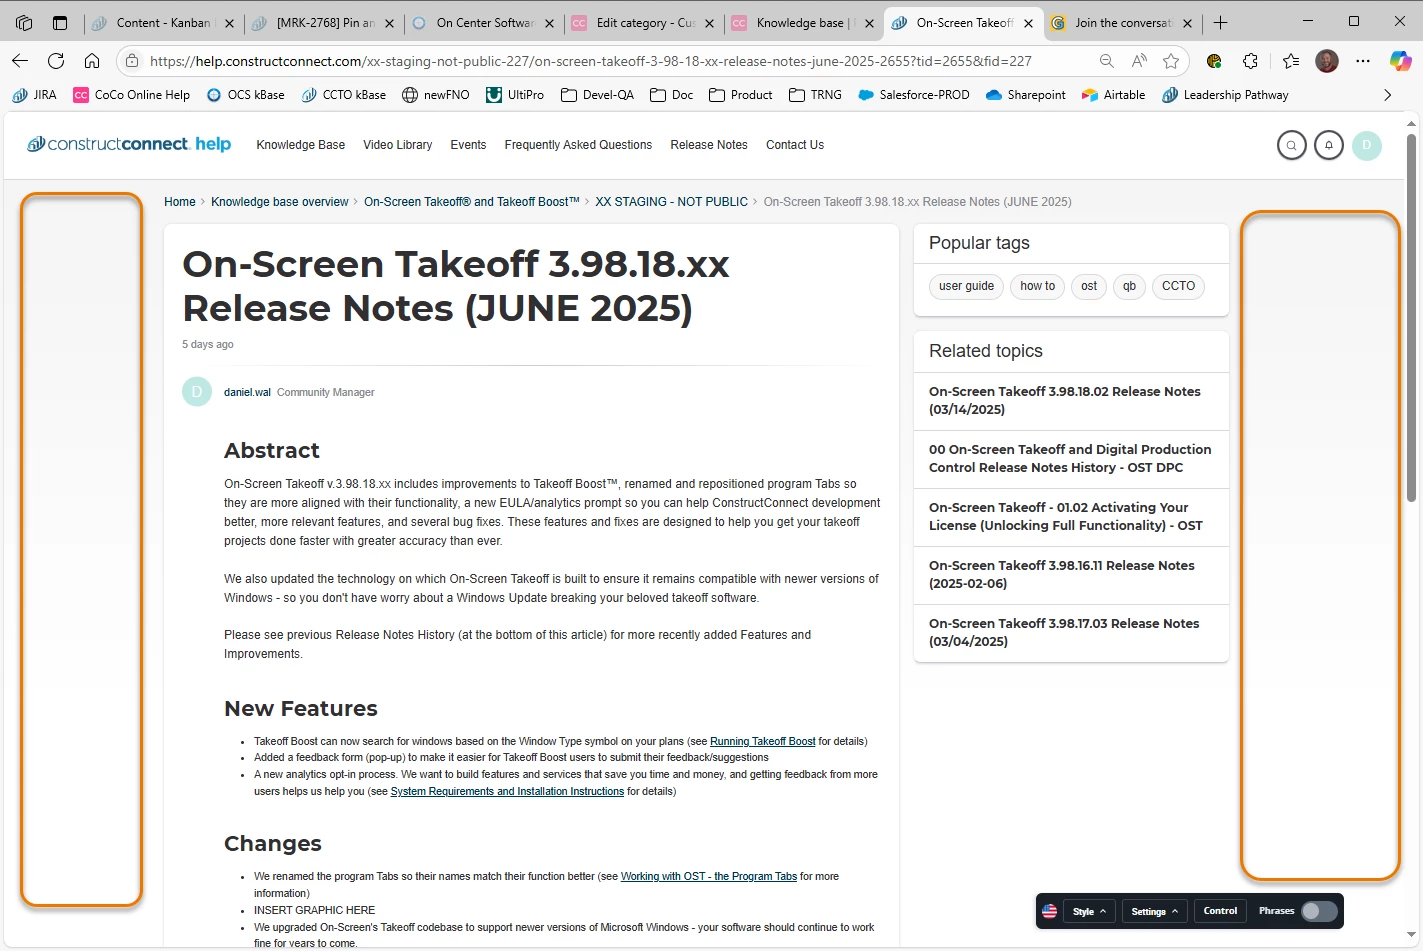
Task: Open the browser profile avatar
Action: pos(1327,61)
